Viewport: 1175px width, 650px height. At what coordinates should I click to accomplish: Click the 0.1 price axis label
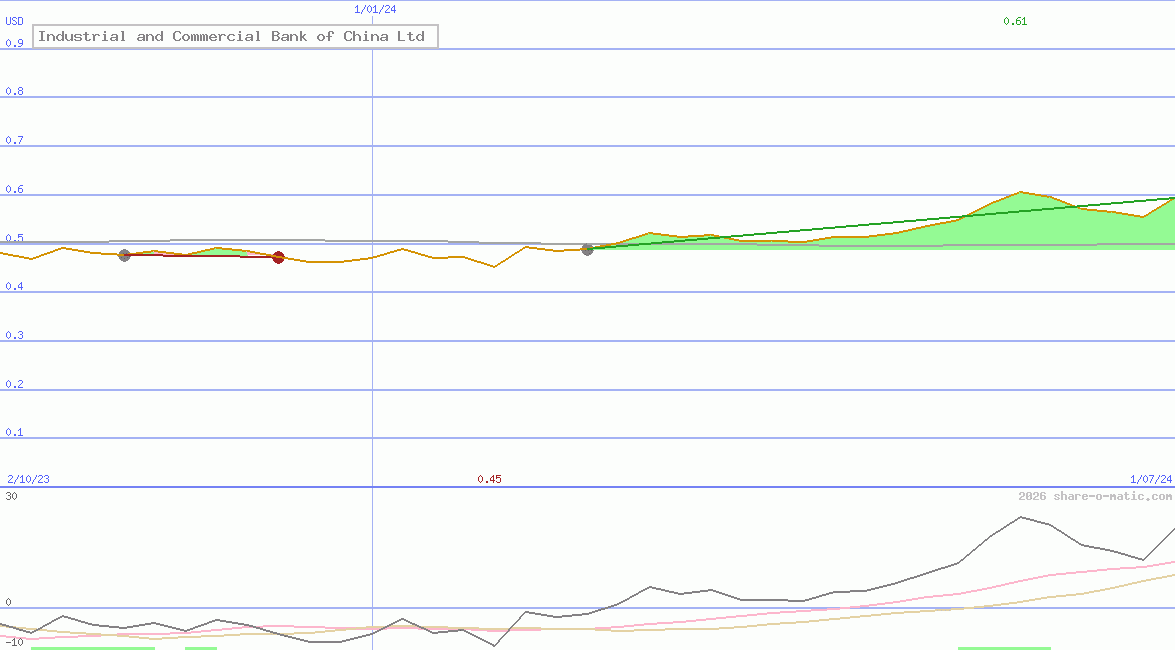click(x=14, y=433)
